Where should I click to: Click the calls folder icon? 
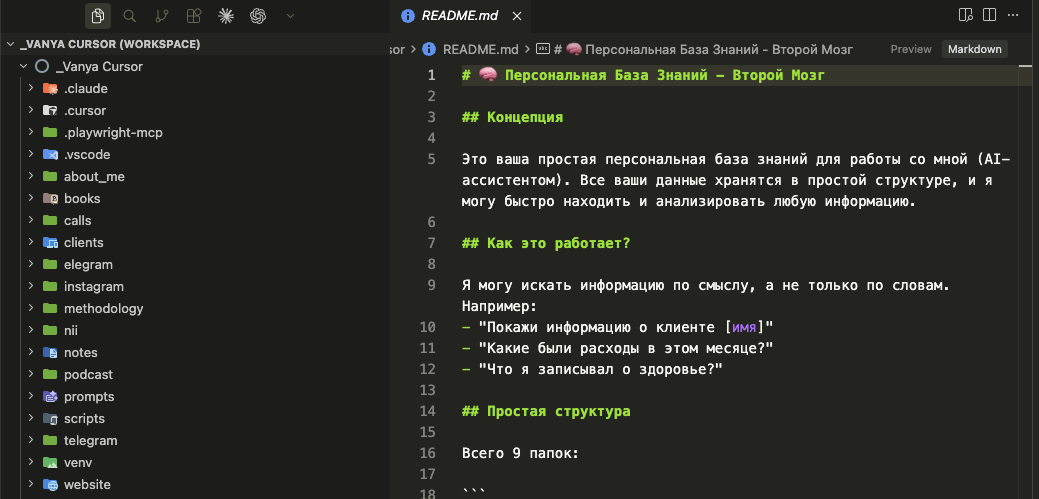[50, 221]
